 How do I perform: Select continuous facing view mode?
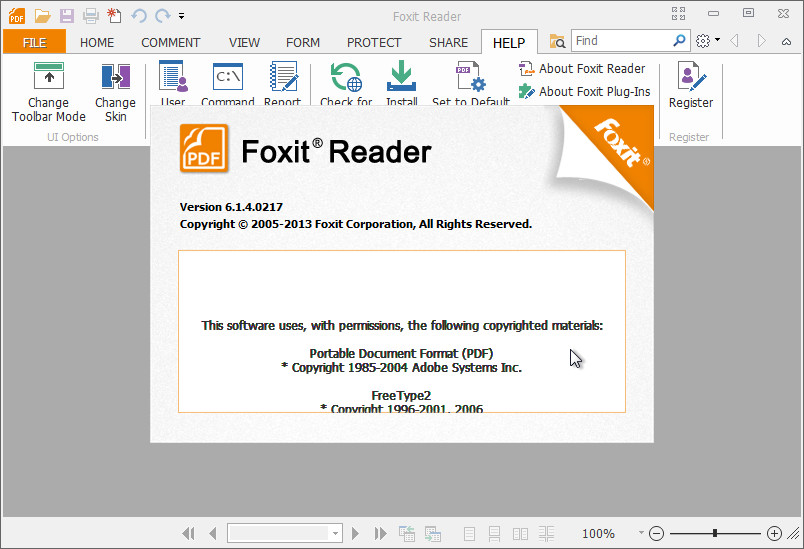pyautogui.click(x=547, y=534)
